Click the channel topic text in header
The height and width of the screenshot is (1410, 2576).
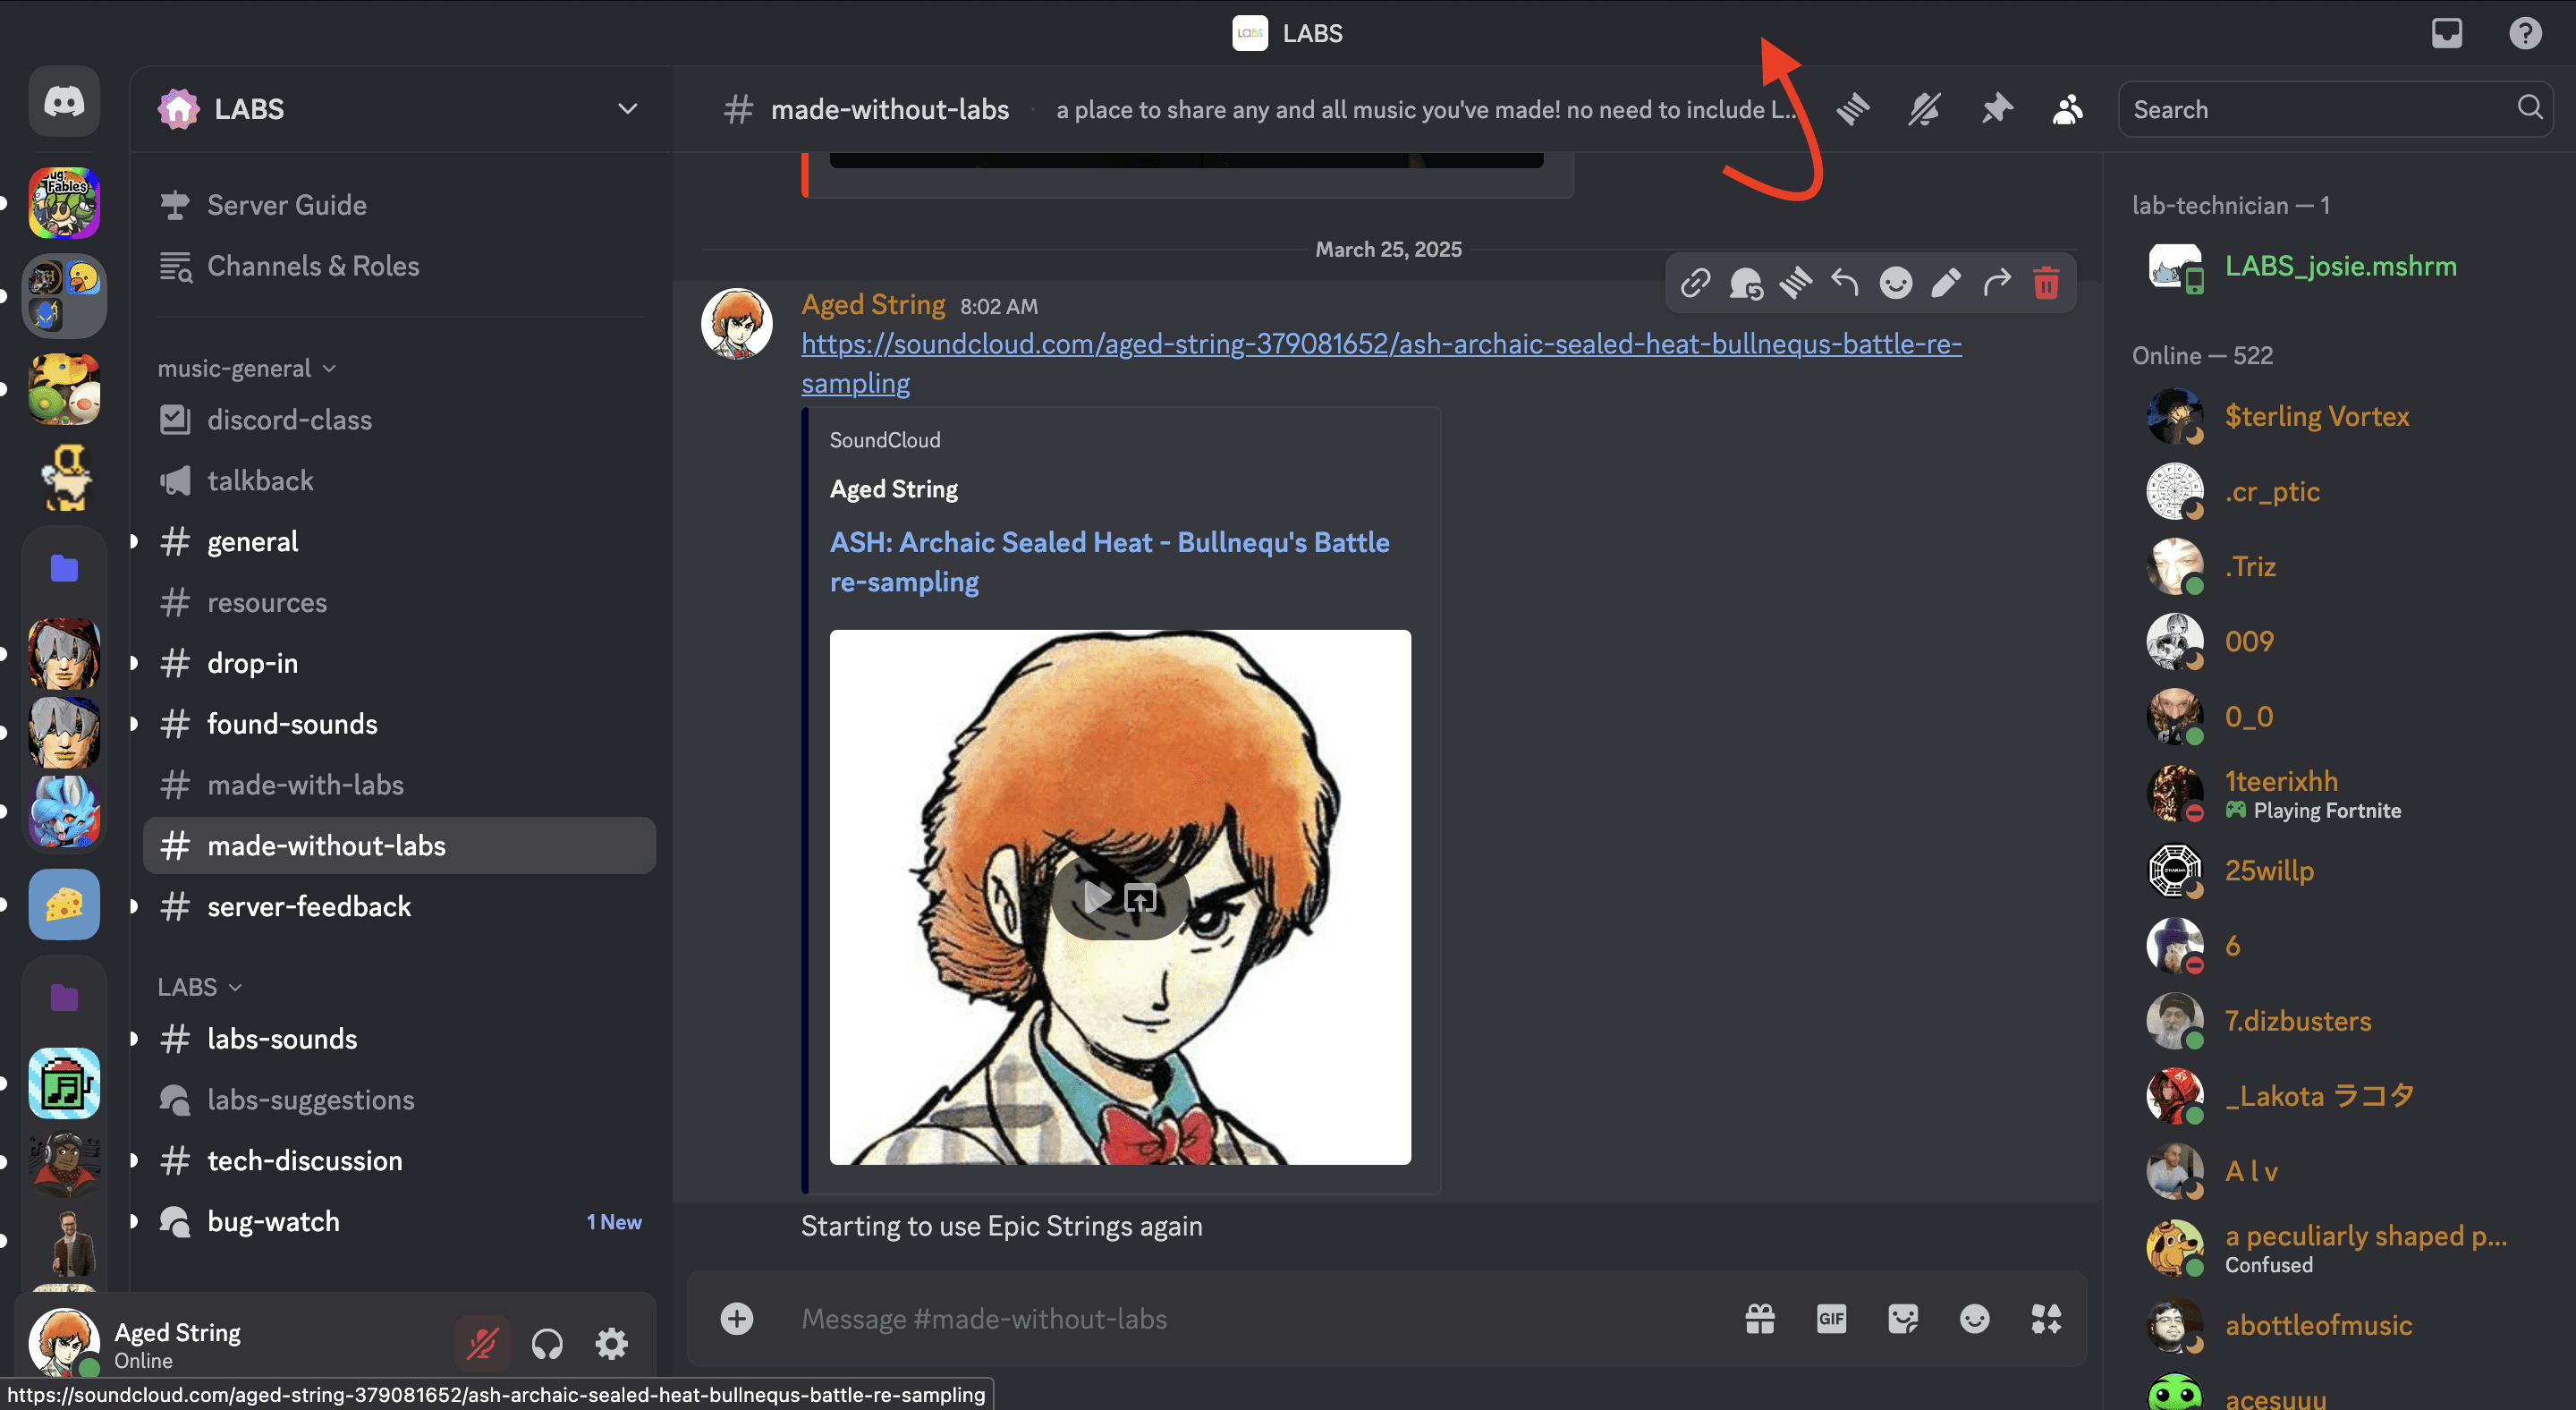(1427, 109)
